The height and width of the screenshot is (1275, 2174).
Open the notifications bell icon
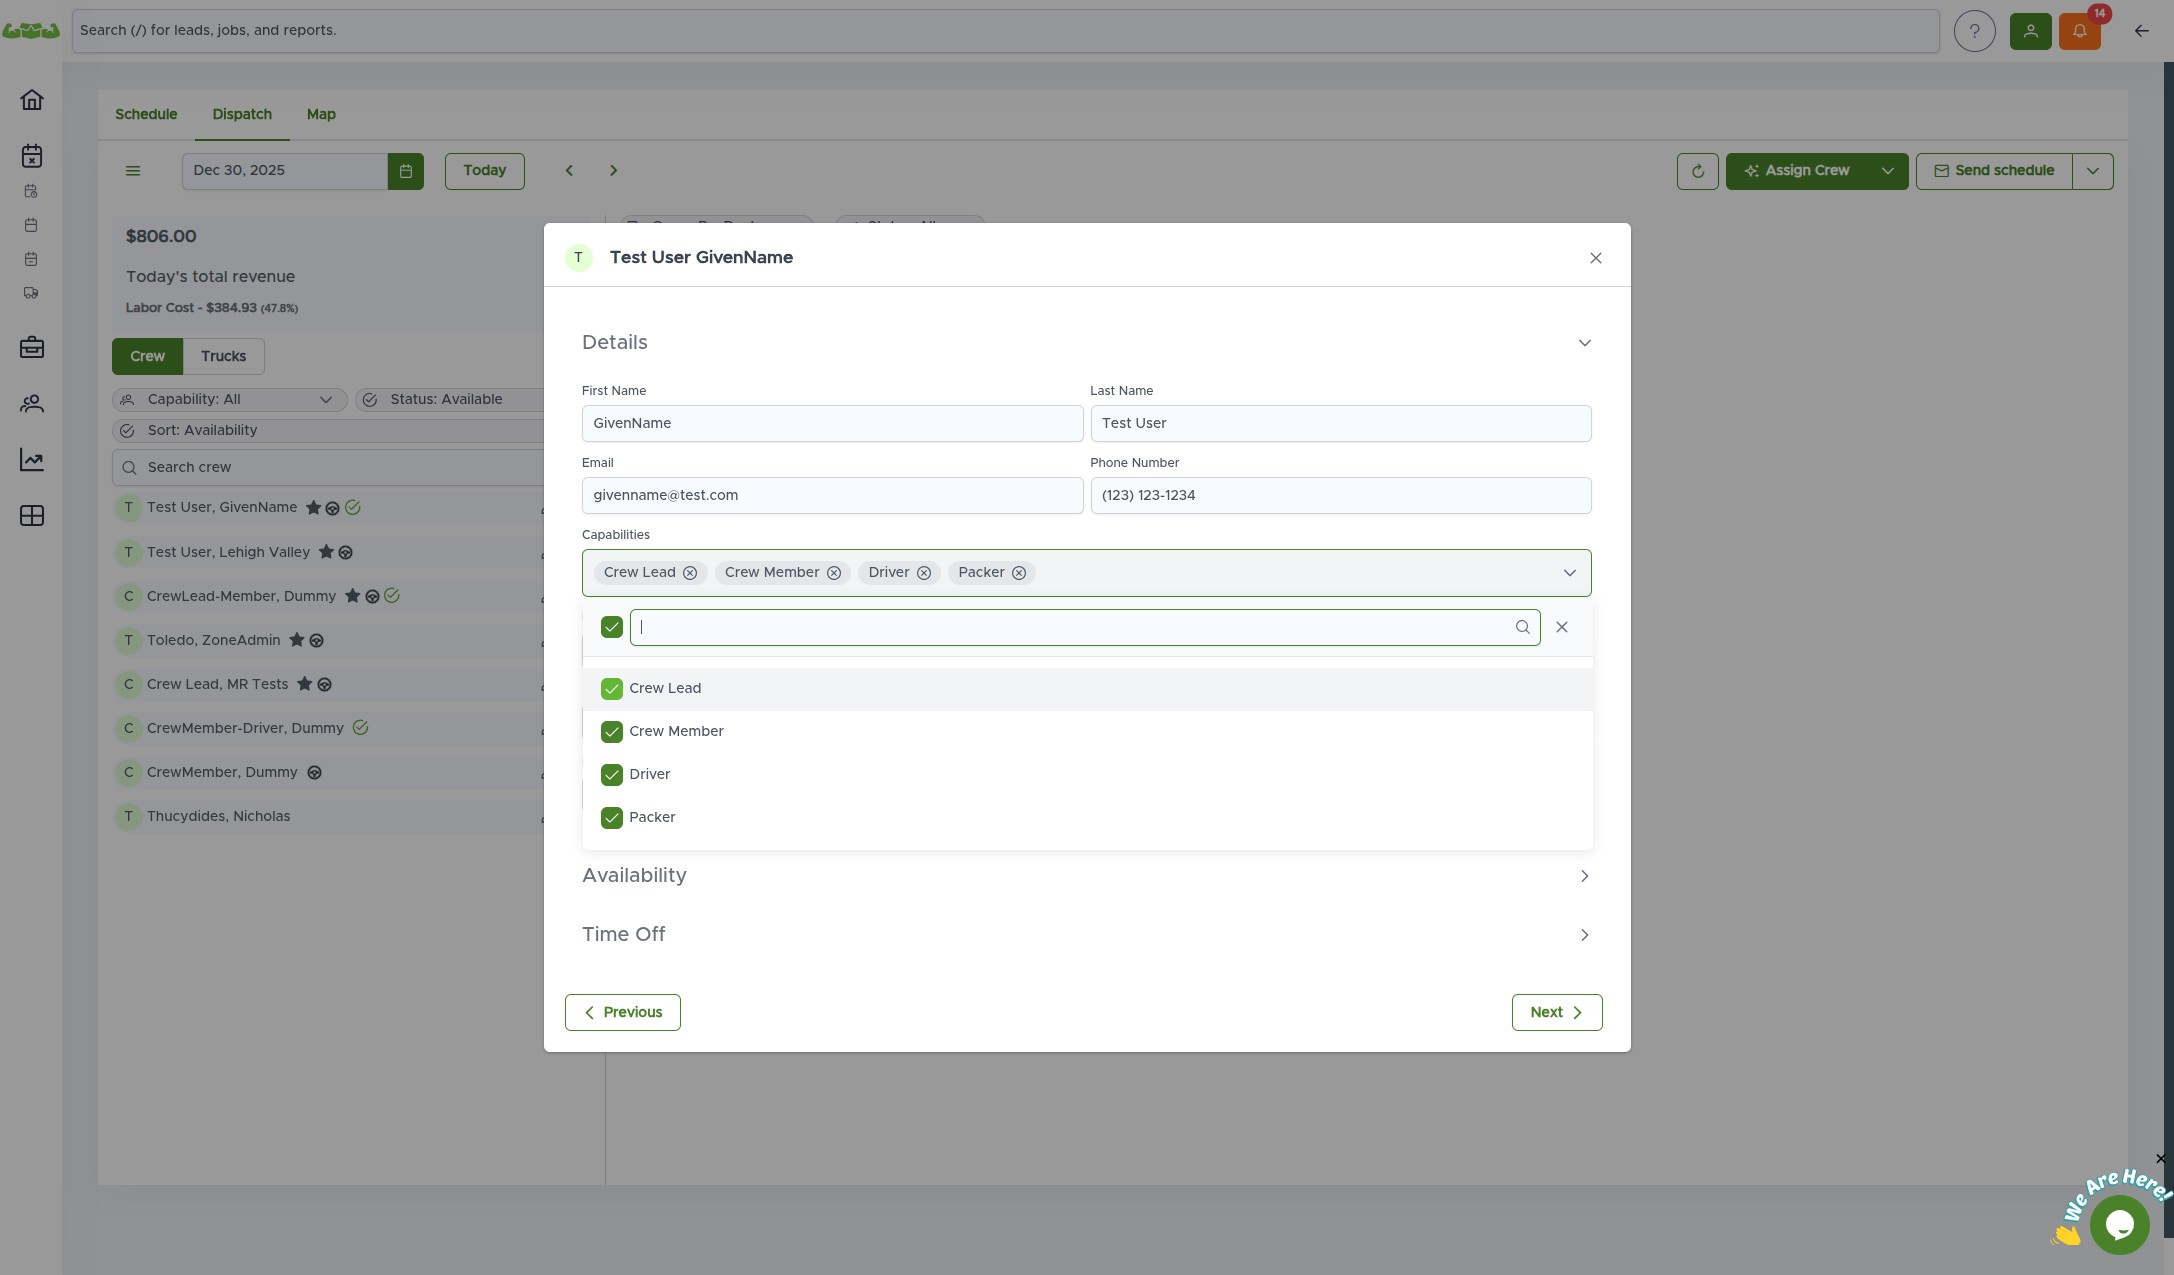(x=2080, y=31)
